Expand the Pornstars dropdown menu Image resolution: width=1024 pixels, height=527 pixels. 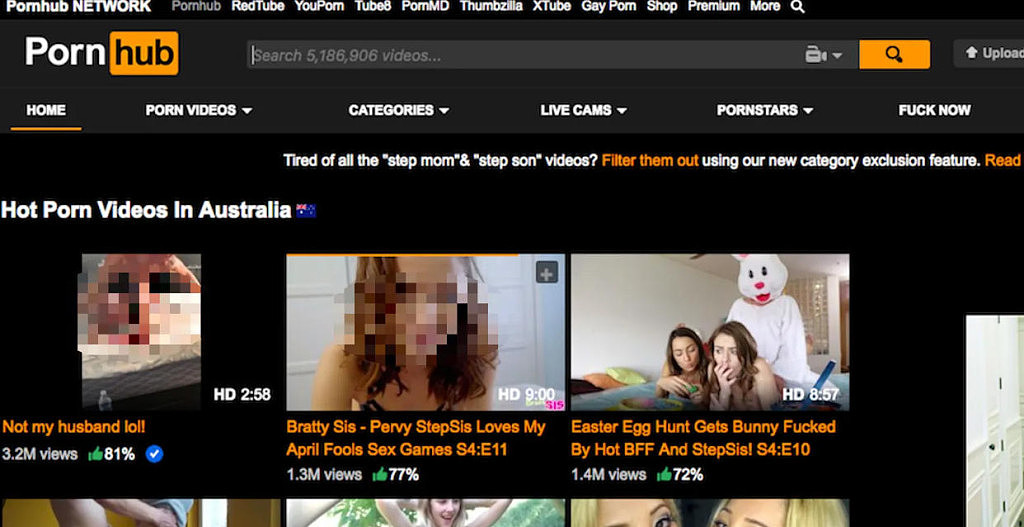point(765,110)
